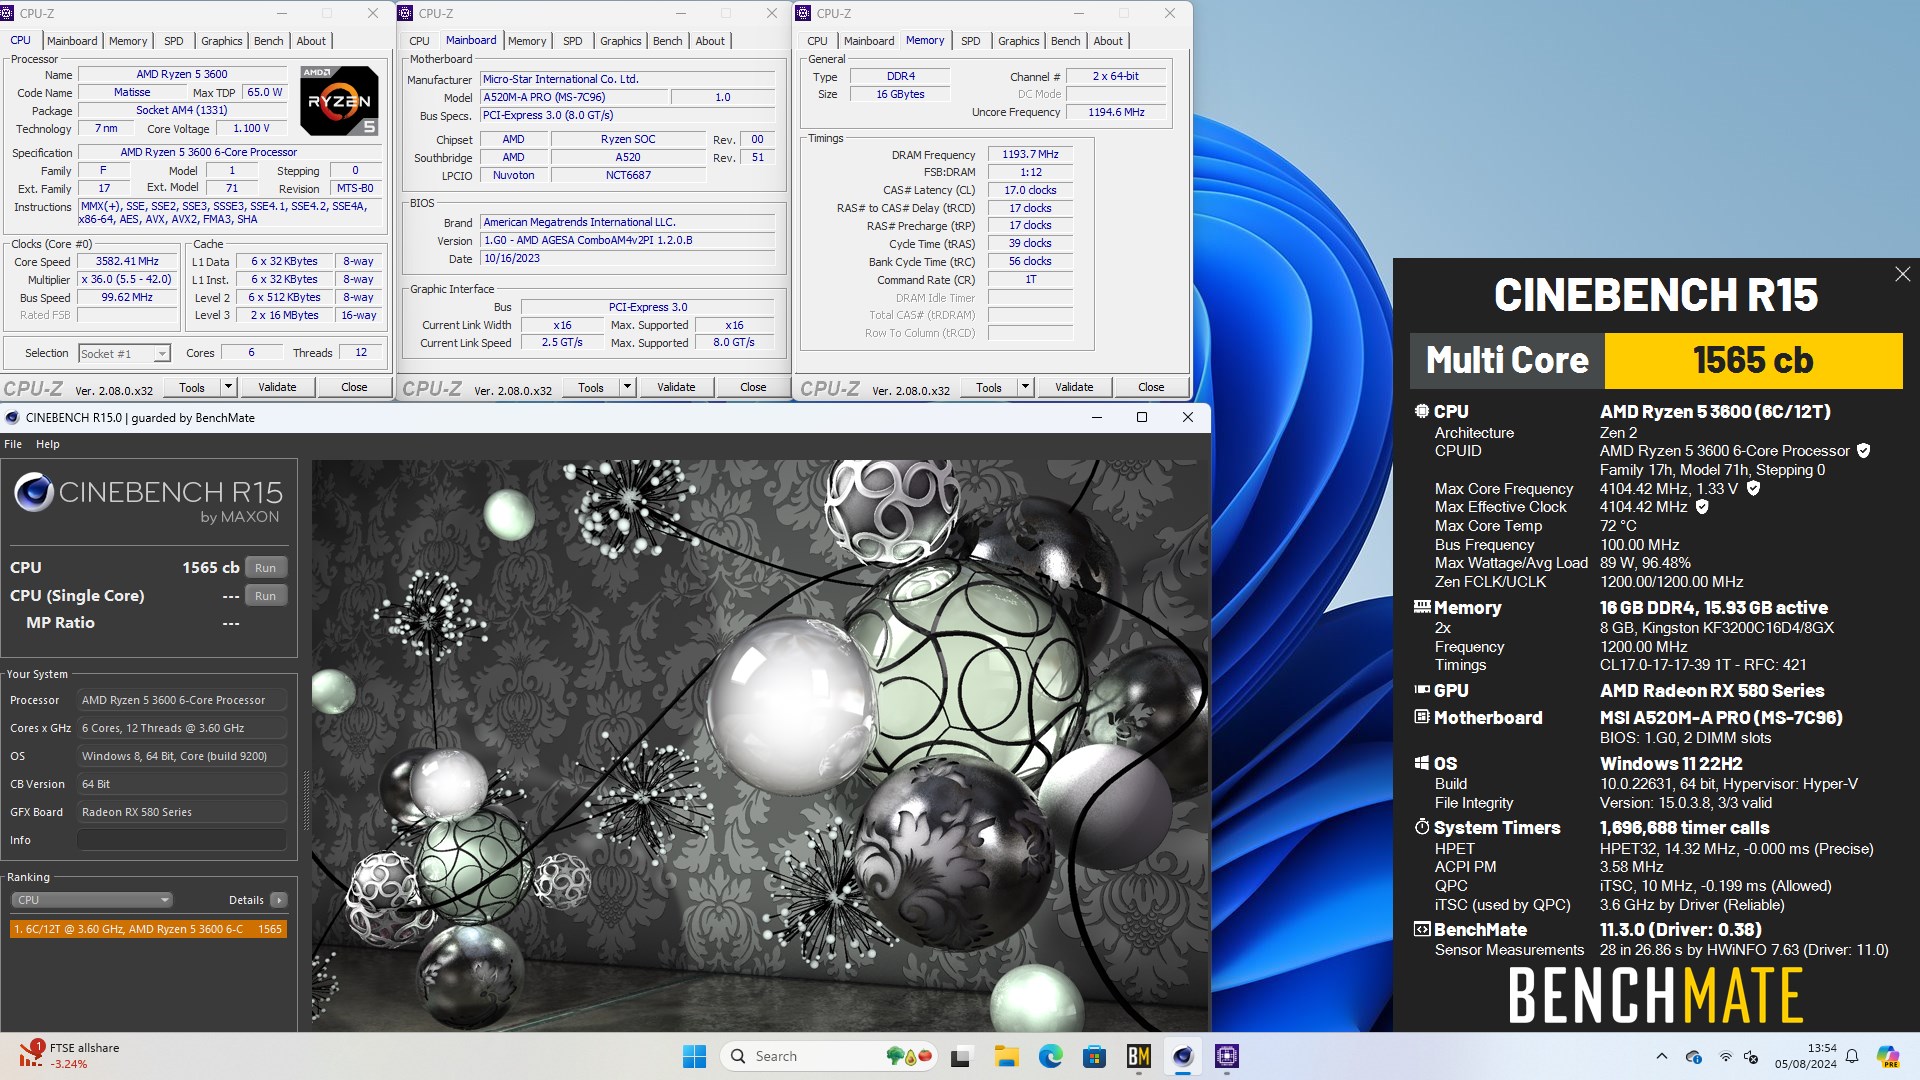Open the Memory tab in Mainboard CPU-Z window
1920x1080 pixels.
click(x=527, y=41)
